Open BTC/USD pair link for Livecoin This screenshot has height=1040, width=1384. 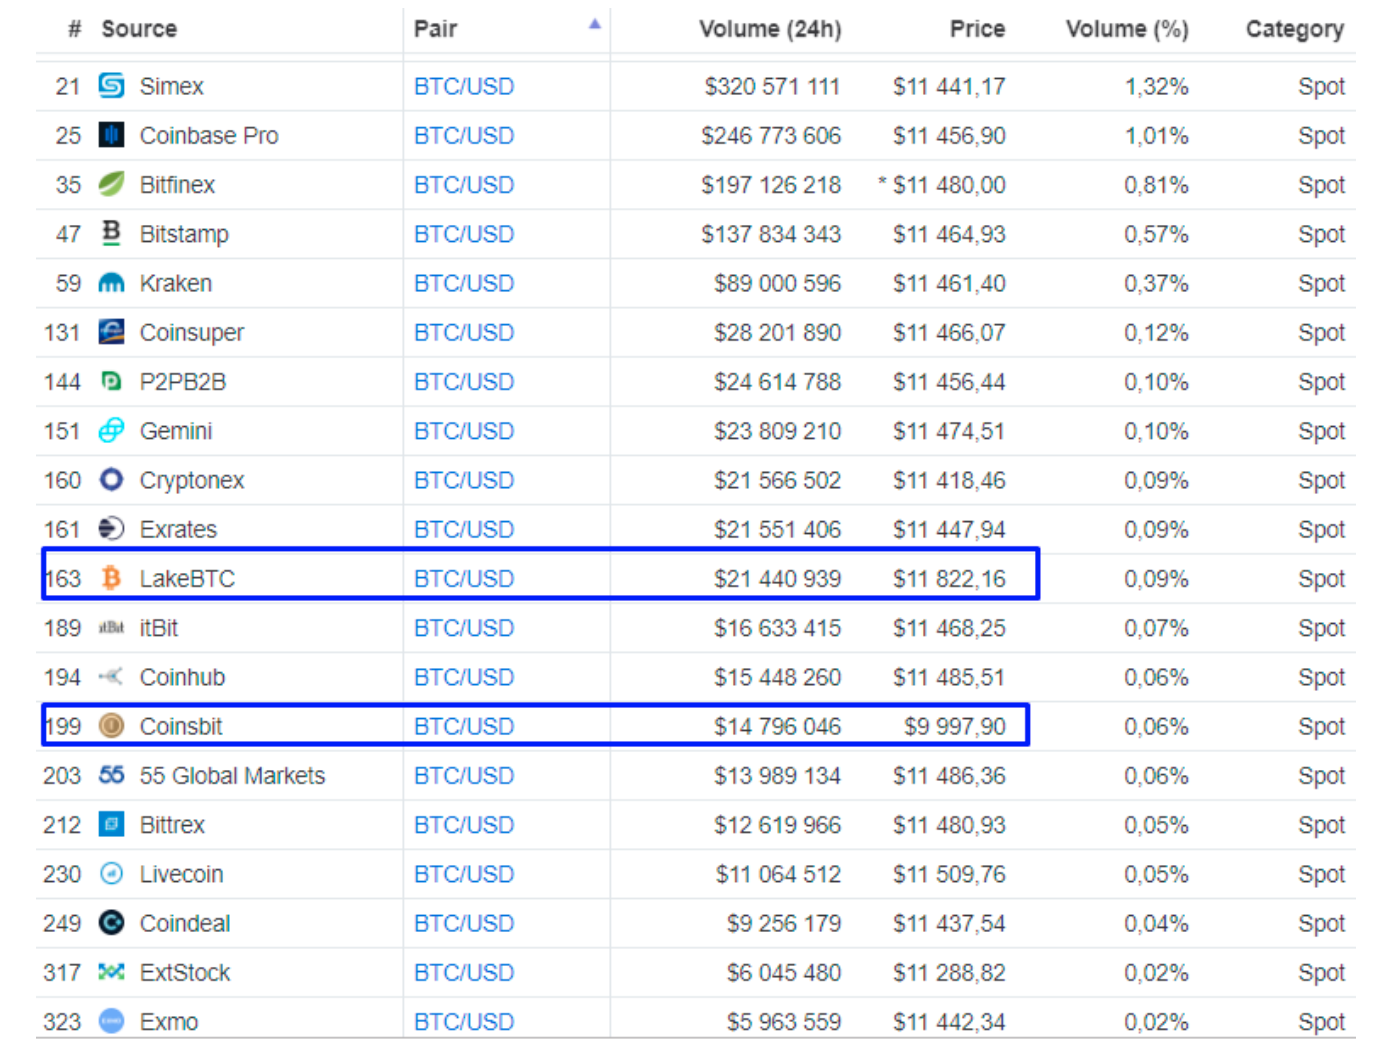[x=464, y=874]
